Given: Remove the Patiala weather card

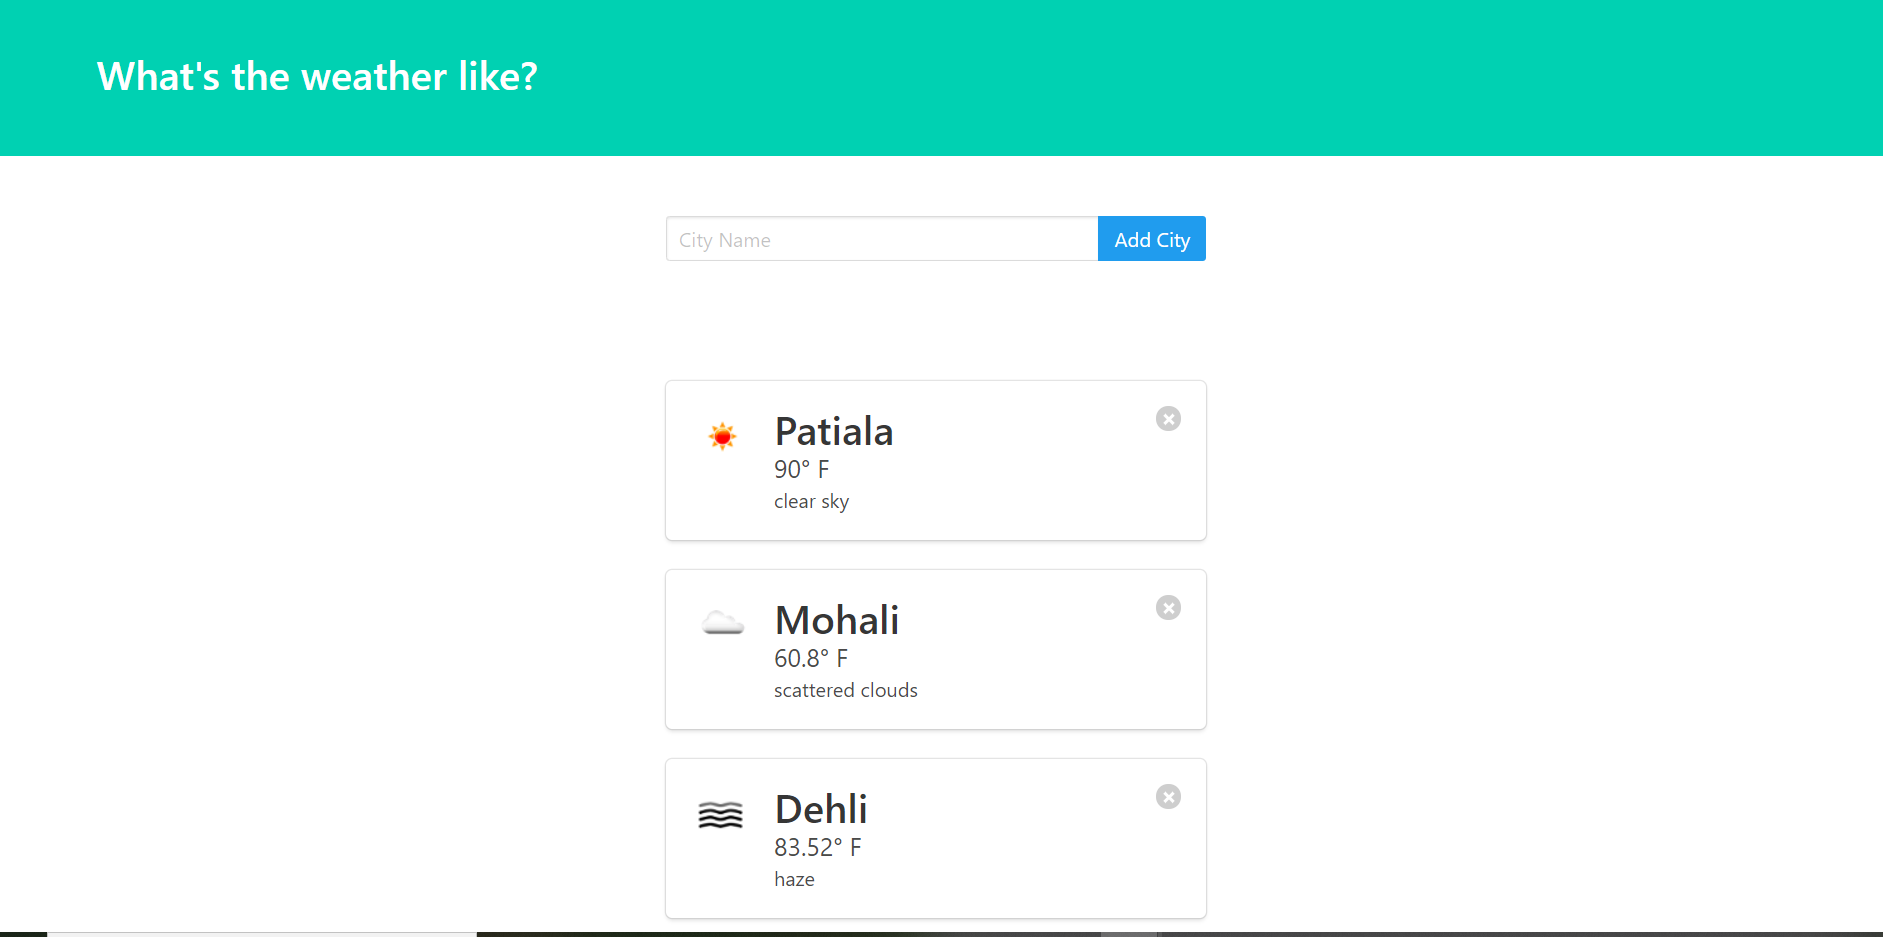Looking at the screenshot, I should coord(1168,418).
